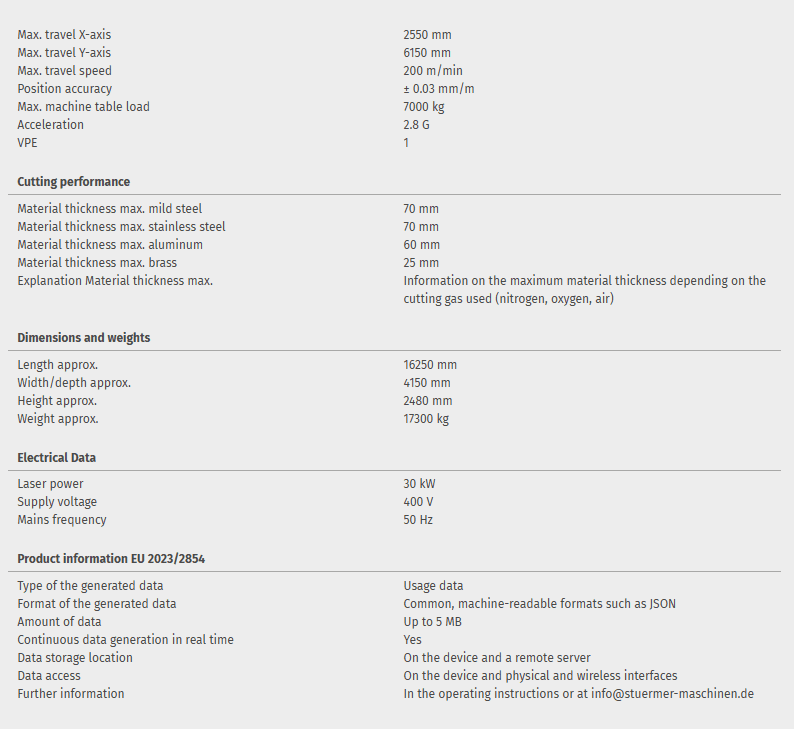Image resolution: width=794 pixels, height=729 pixels.
Task: Select the Mains frequency row label
Action: click(x=62, y=520)
